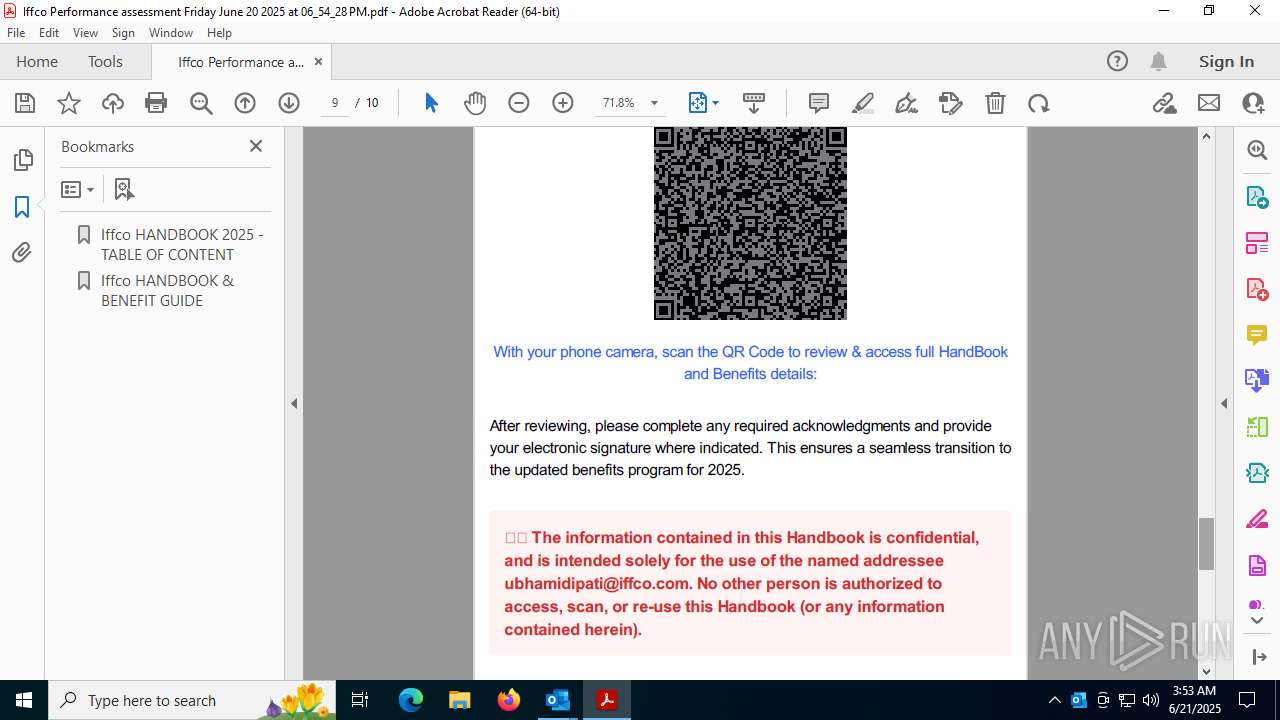This screenshot has width=1280, height=720.
Task: Open the Help menu
Action: [219, 33]
